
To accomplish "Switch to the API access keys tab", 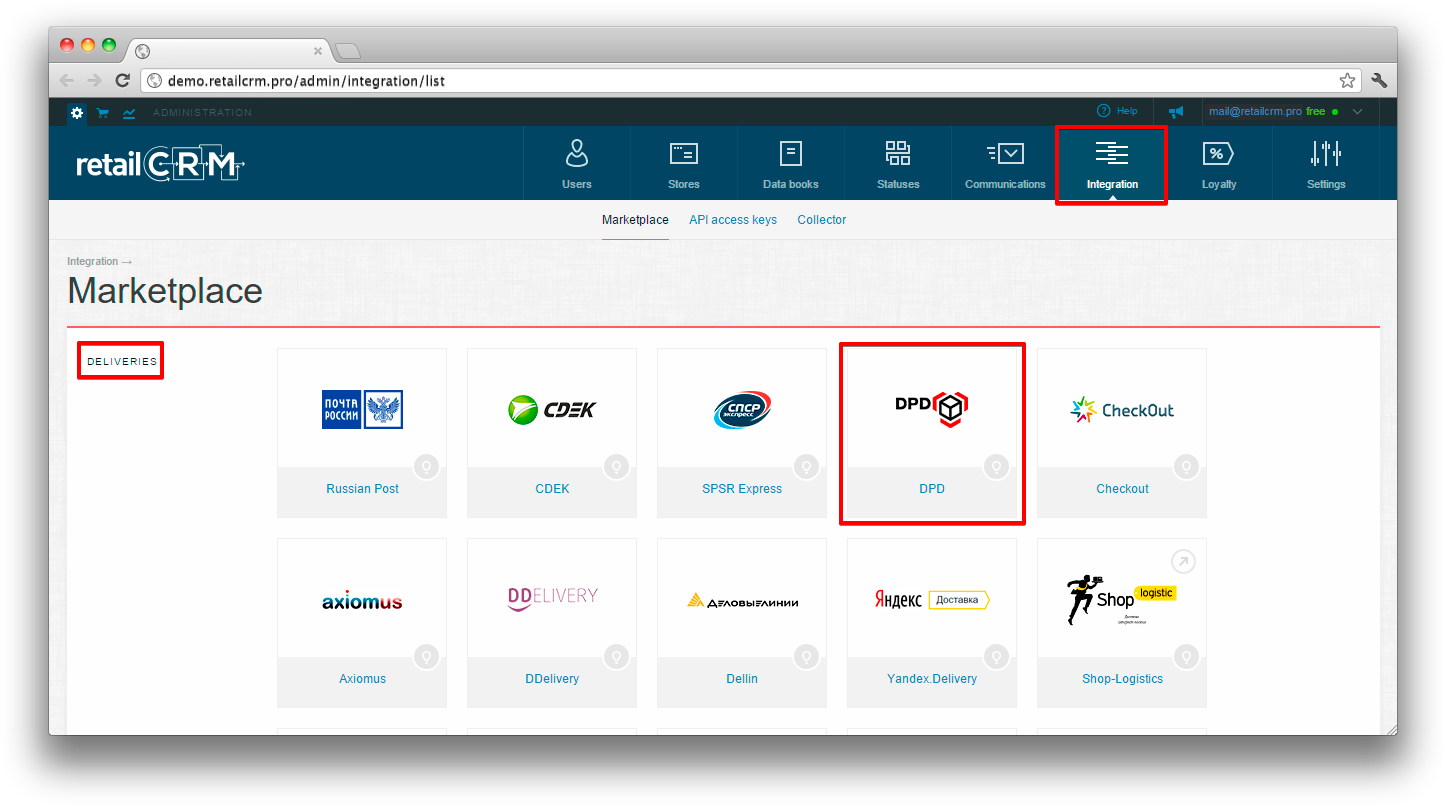I will pos(733,220).
